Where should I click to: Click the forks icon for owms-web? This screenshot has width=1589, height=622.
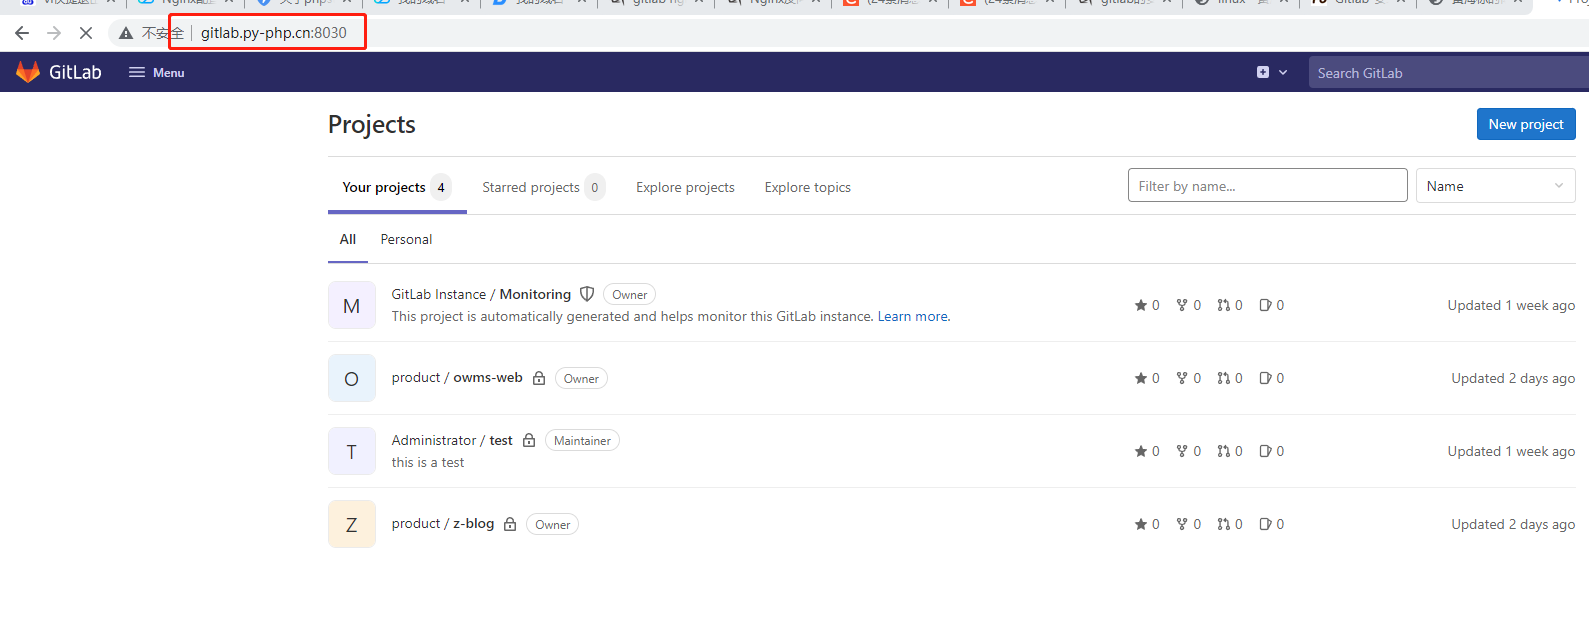tap(1182, 378)
